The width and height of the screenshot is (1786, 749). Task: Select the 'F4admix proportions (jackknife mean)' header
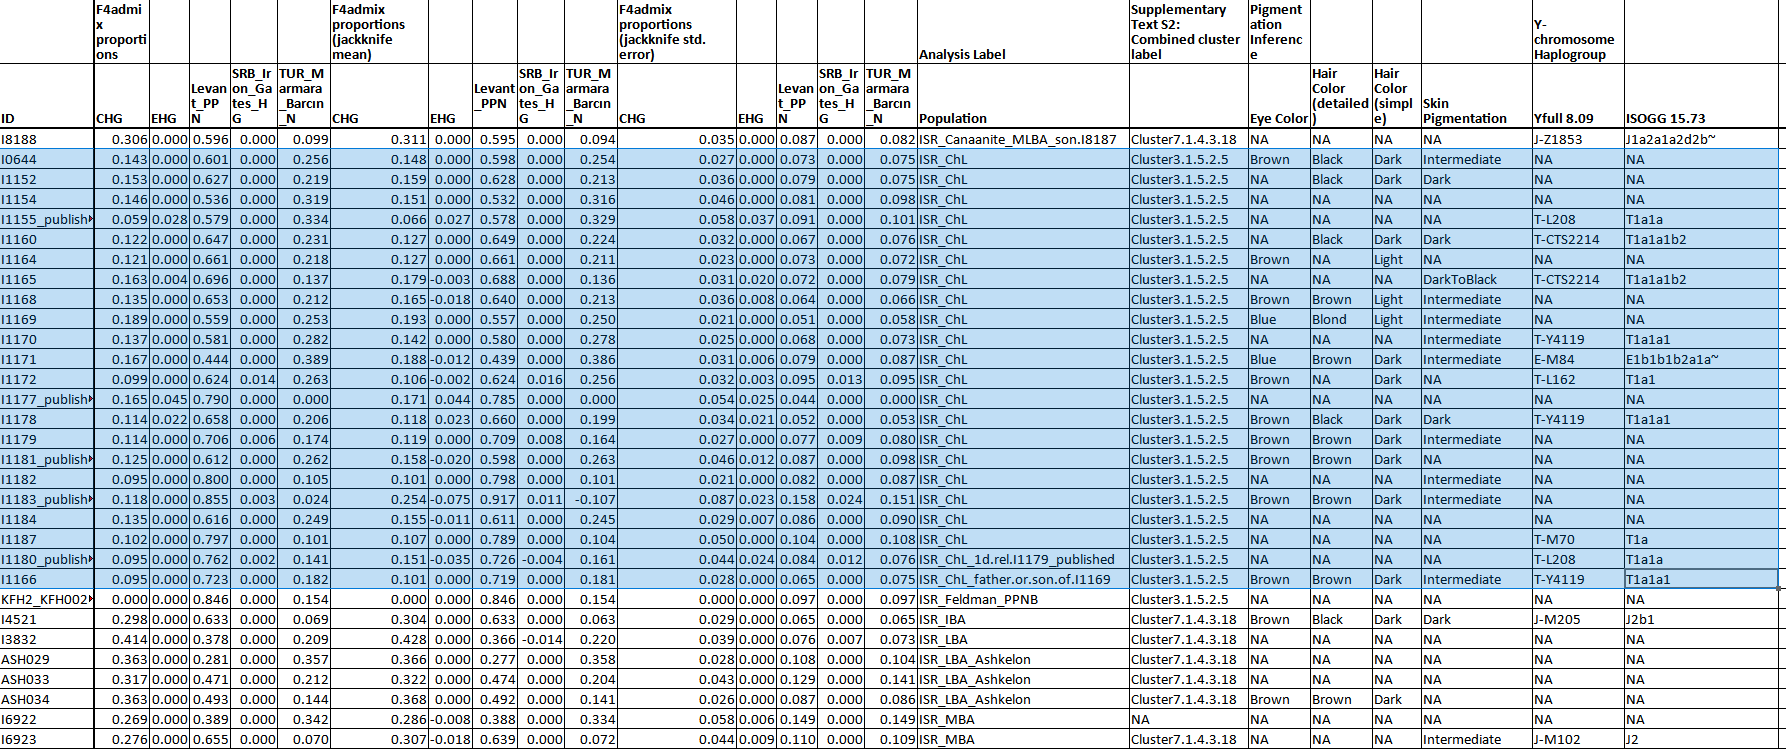click(379, 32)
